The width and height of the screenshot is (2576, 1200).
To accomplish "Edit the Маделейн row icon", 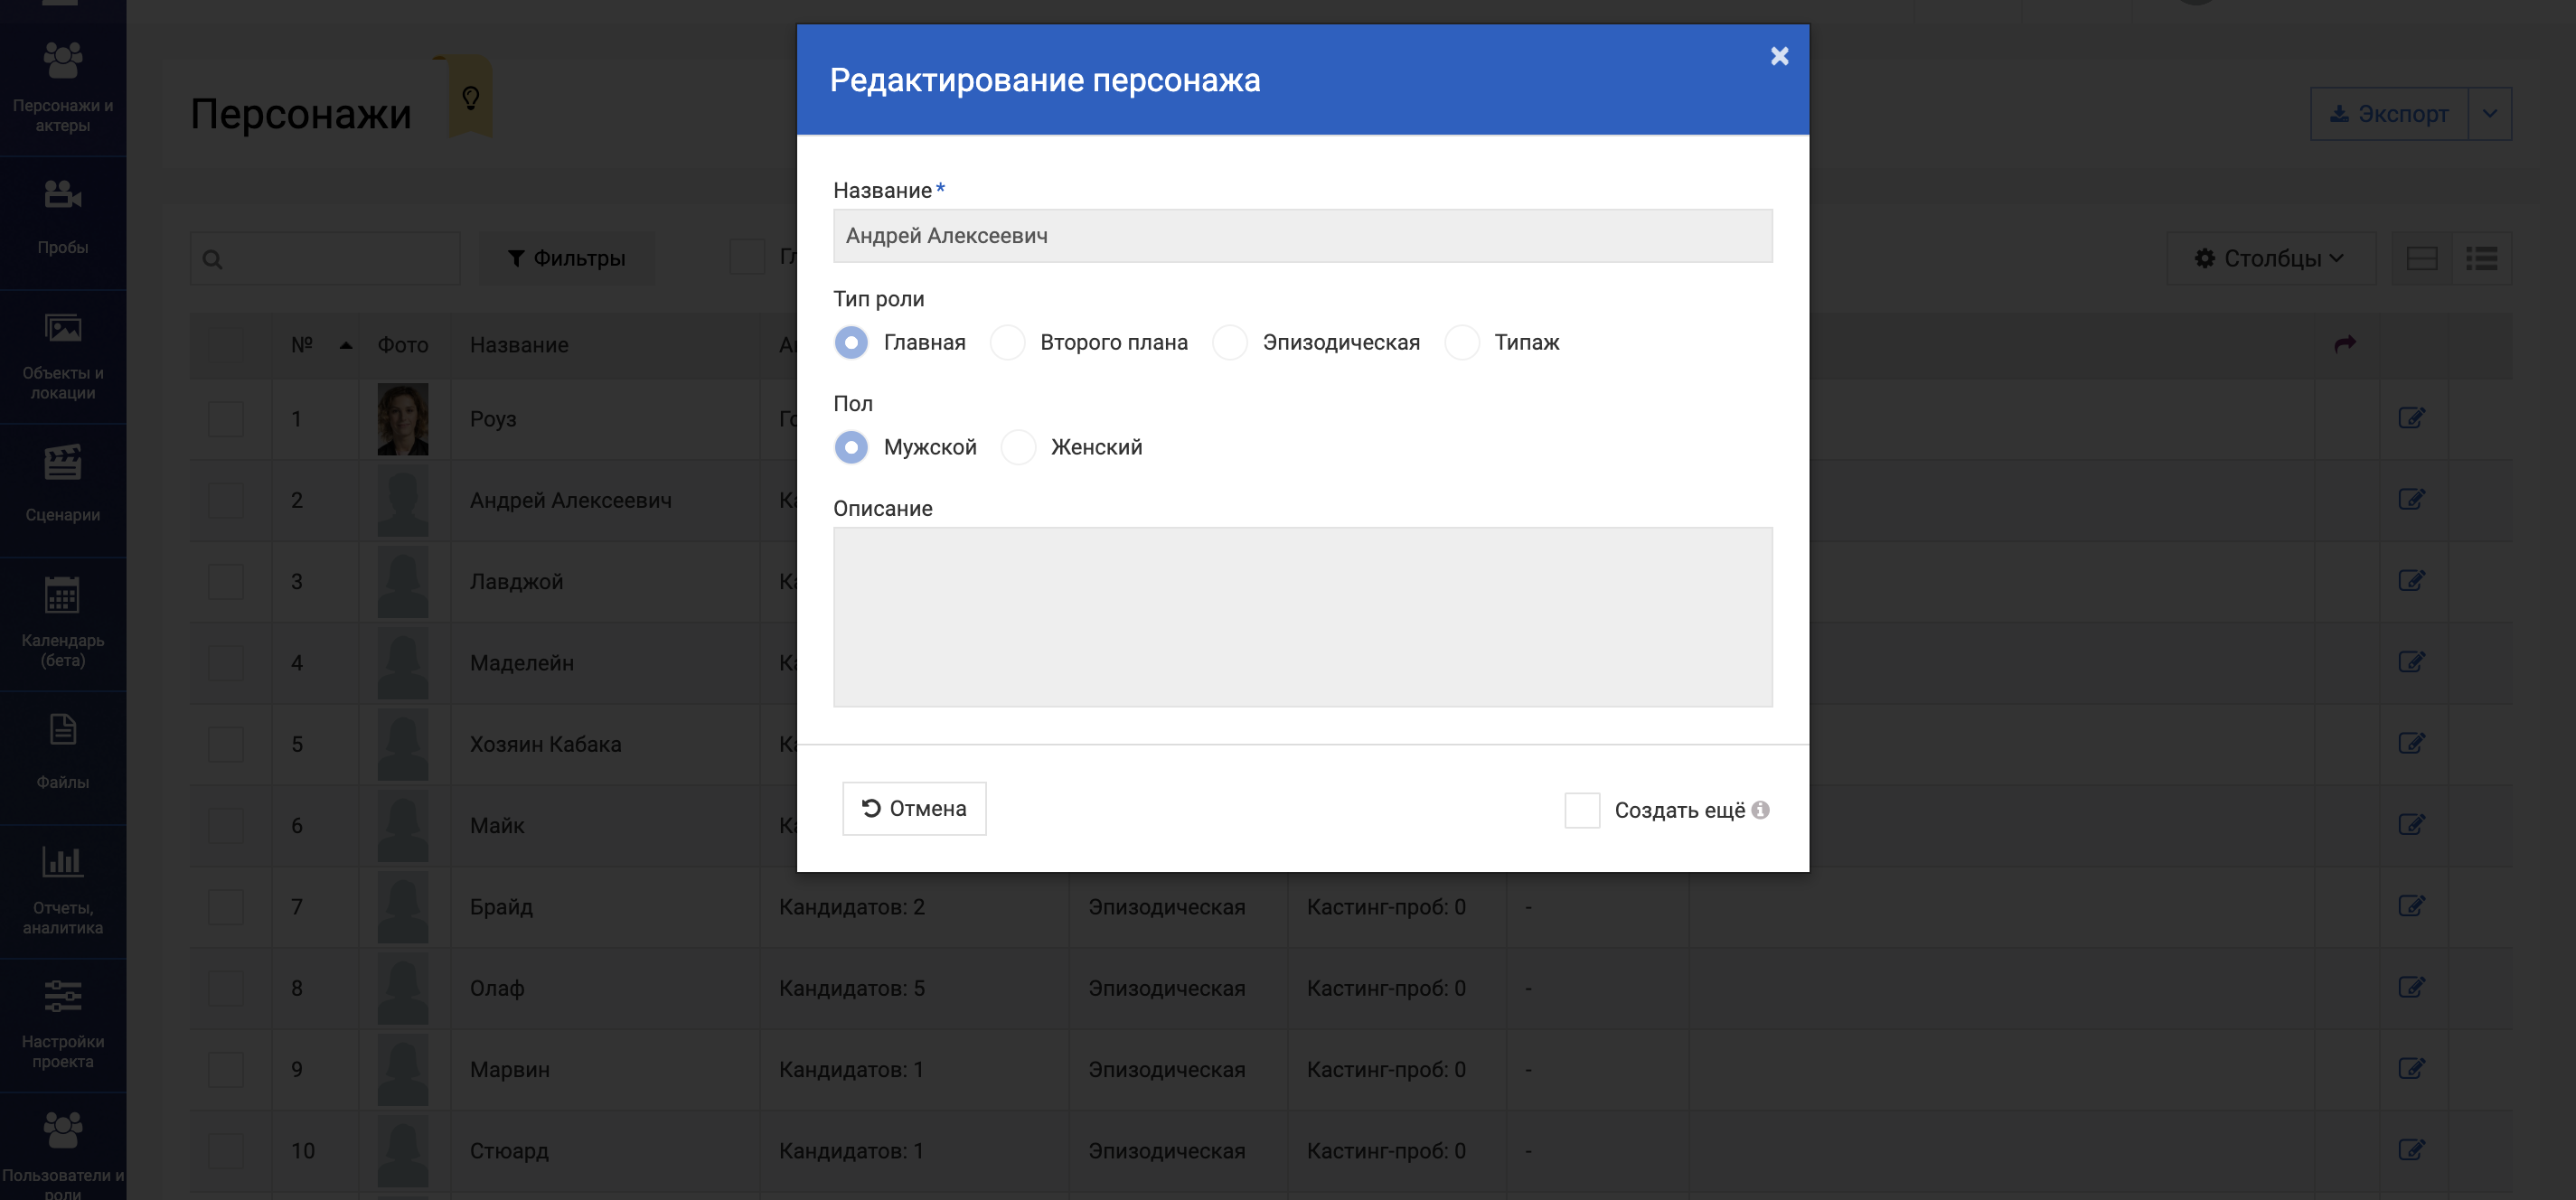I will 2411,662.
